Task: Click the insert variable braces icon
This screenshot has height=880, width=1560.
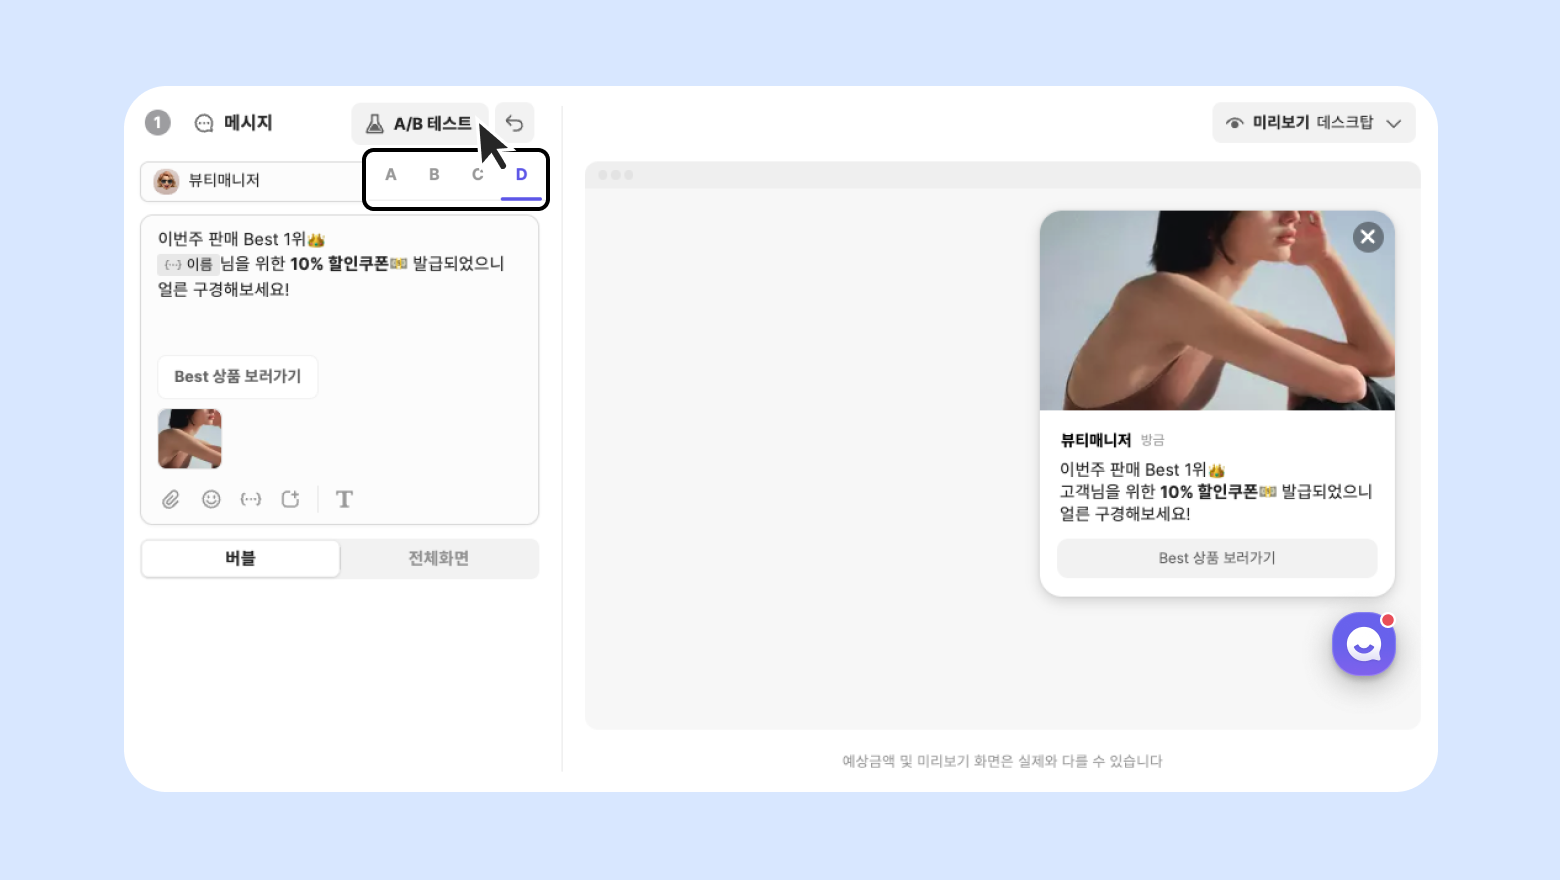Action: [251, 499]
